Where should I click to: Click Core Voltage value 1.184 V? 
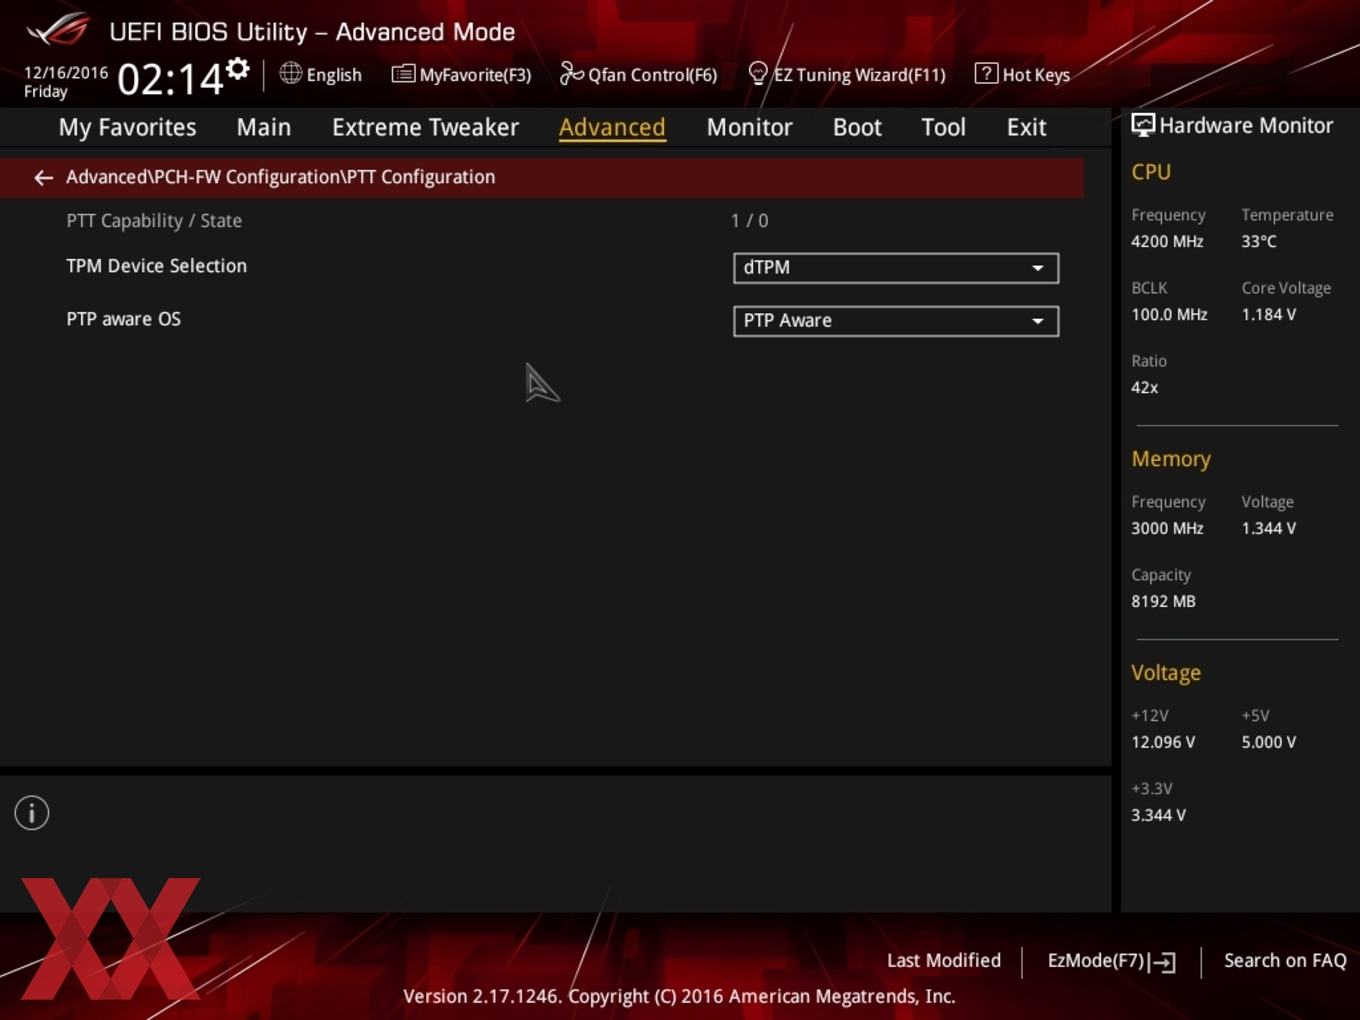[x=1268, y=314]
